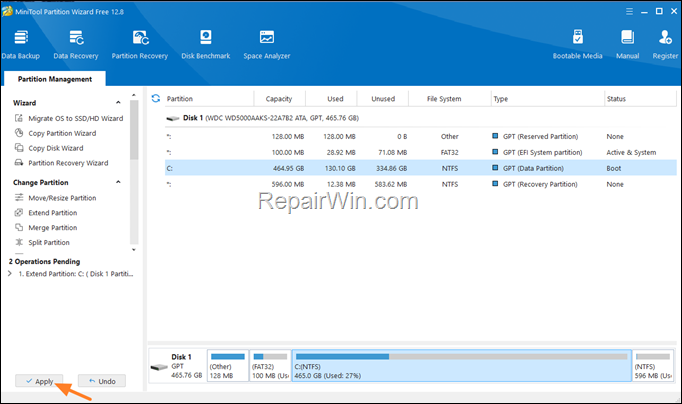Screen dimensions: 682x404
Task: Open the Partition Recovery tool
Action: point(140,44)
